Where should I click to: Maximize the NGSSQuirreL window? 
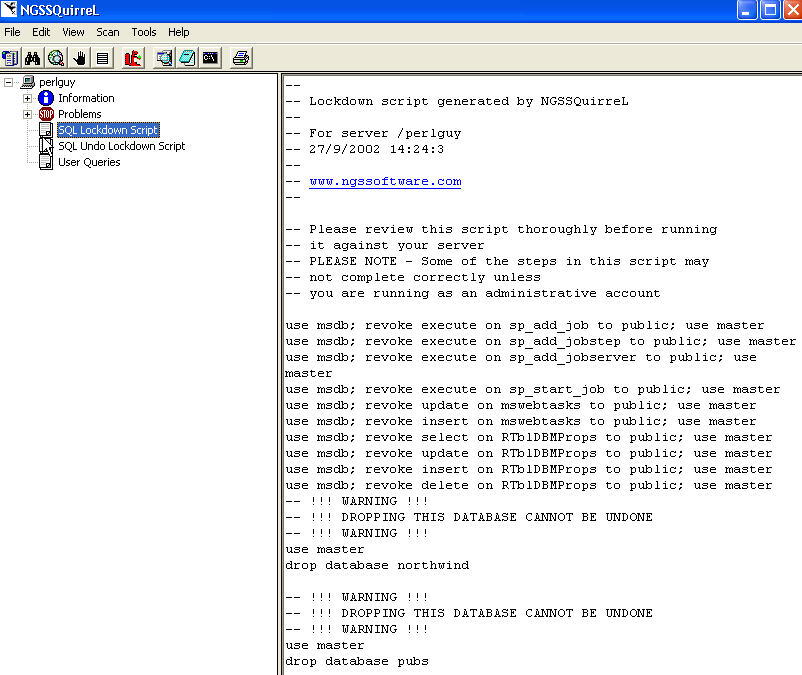tap(770, 10)
